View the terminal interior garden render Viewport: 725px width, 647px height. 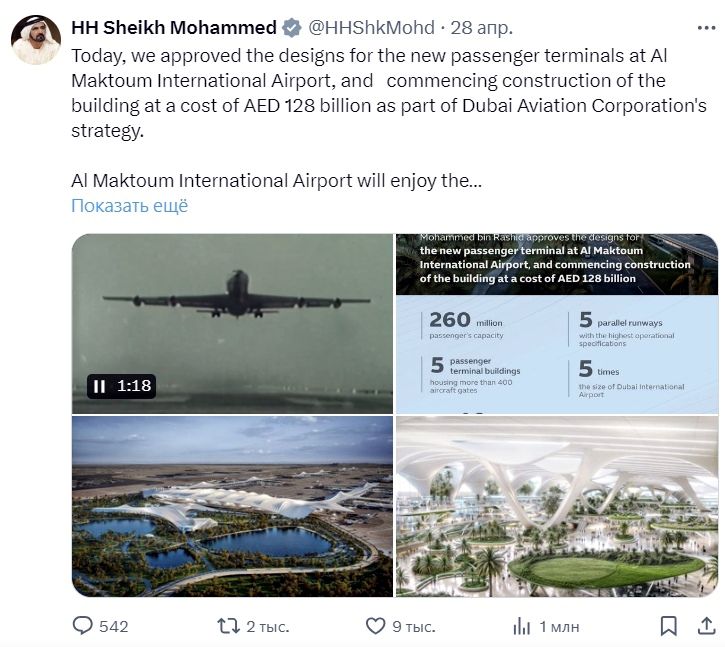(556, 506)
